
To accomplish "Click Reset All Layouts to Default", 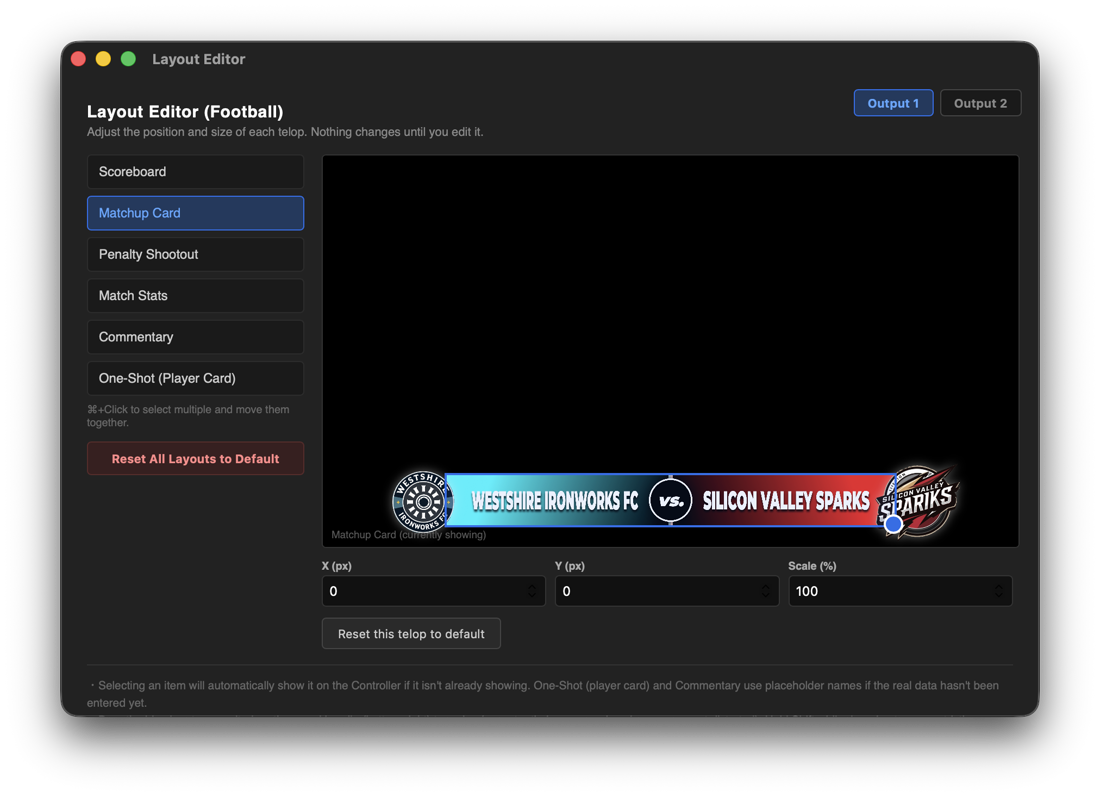I will [195, 459].
